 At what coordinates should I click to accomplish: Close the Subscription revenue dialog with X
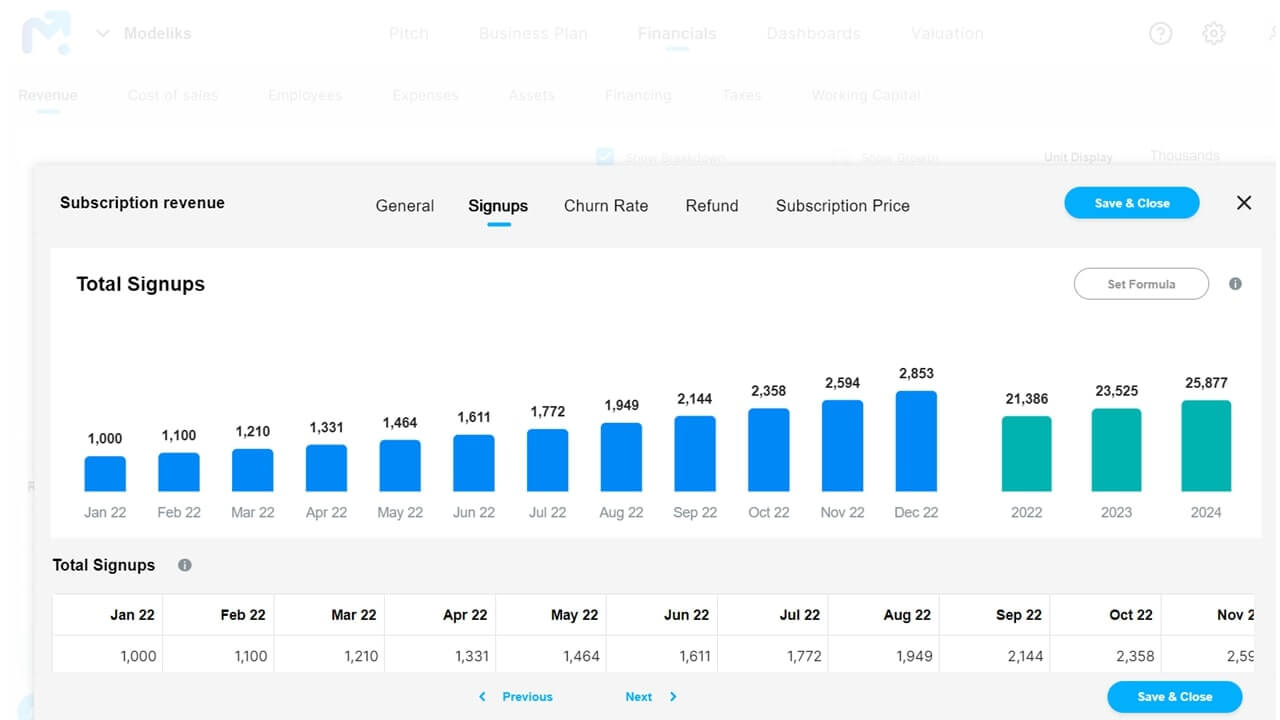1244,203
